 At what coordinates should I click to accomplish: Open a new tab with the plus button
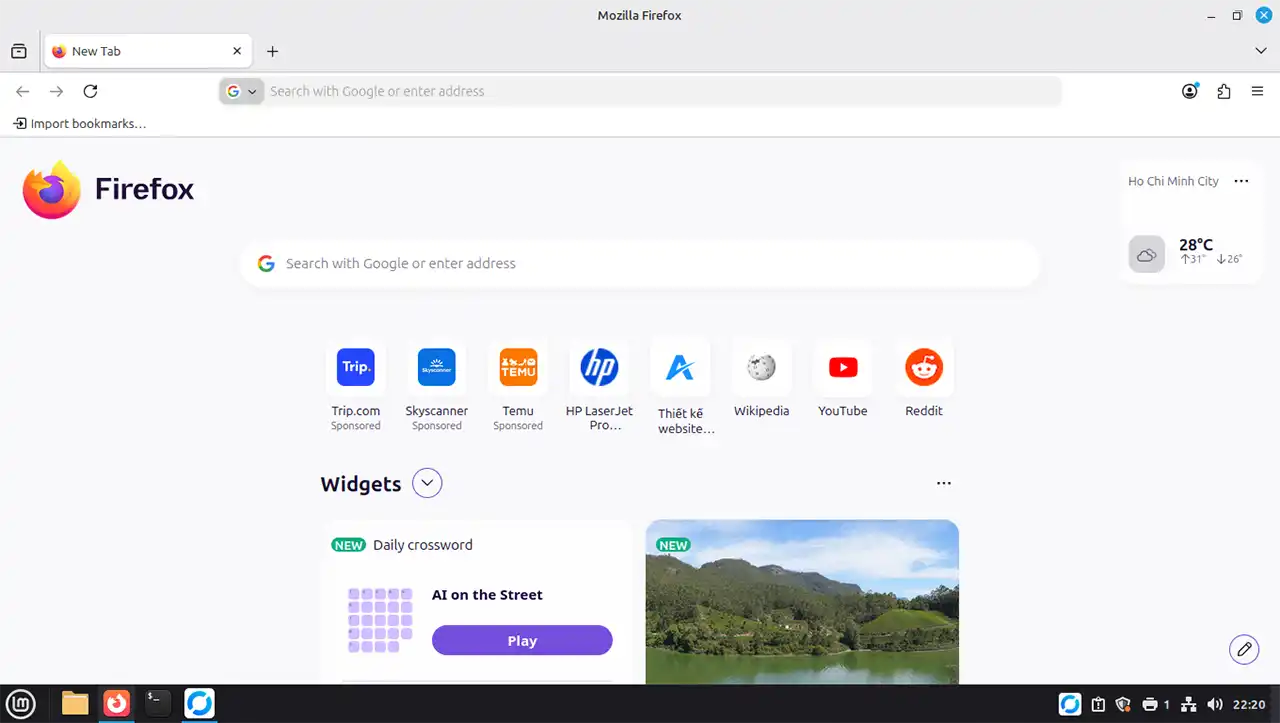(272, 51)
